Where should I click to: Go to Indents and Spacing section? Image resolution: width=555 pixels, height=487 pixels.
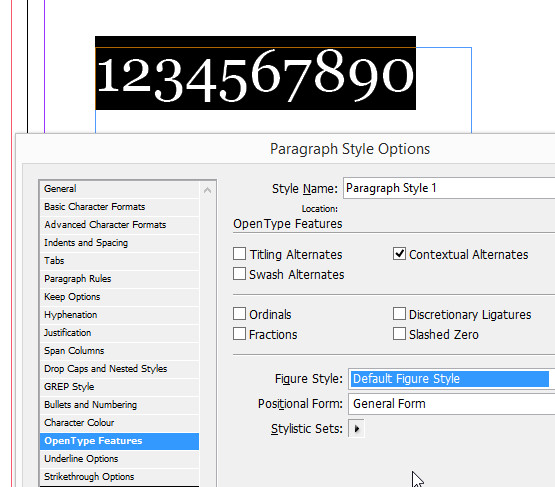pos(119,243)
